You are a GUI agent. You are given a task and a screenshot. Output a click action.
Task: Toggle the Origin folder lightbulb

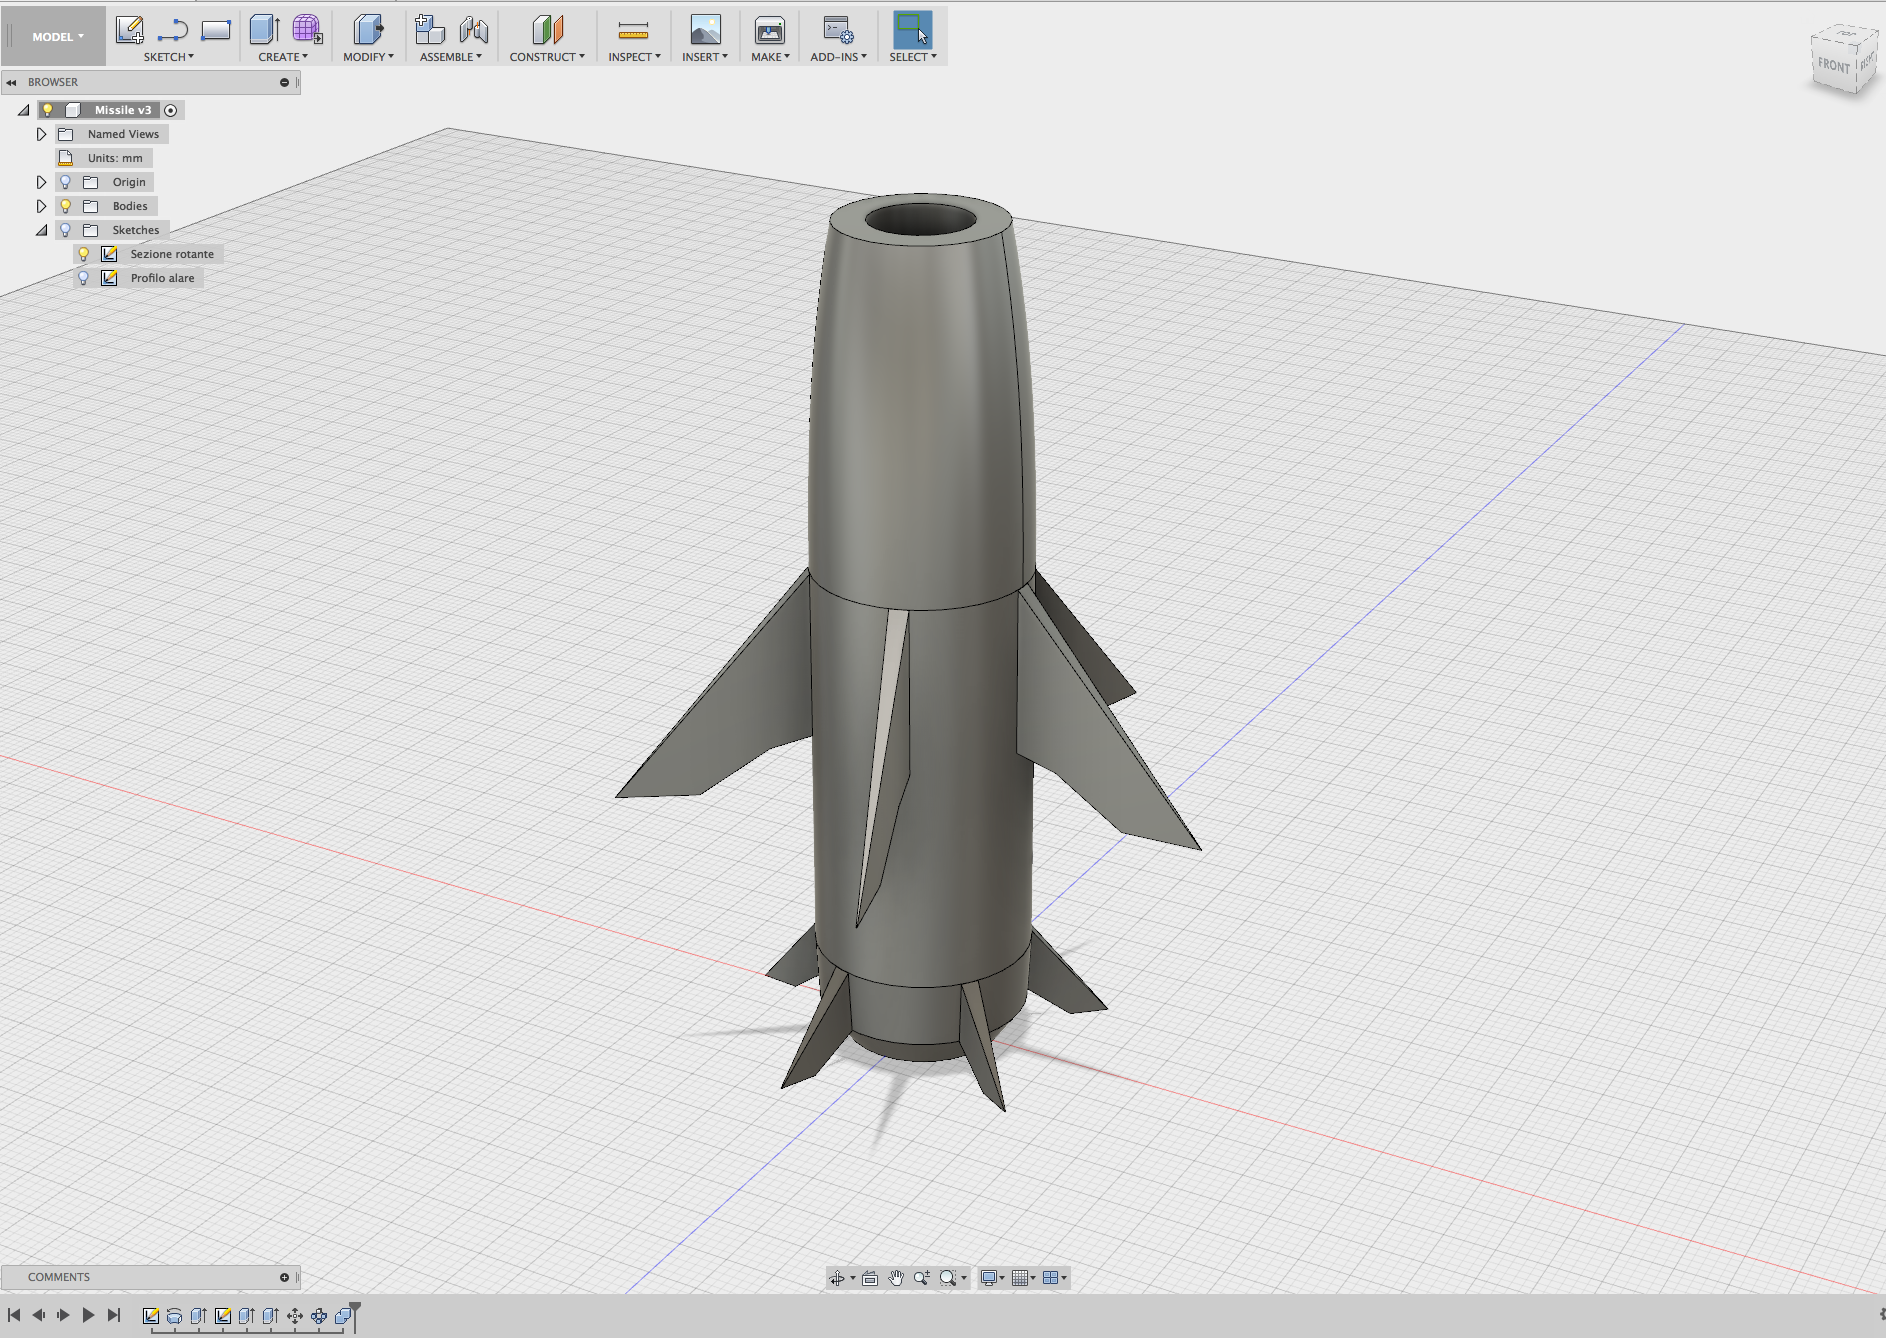(x=65, y=182)
